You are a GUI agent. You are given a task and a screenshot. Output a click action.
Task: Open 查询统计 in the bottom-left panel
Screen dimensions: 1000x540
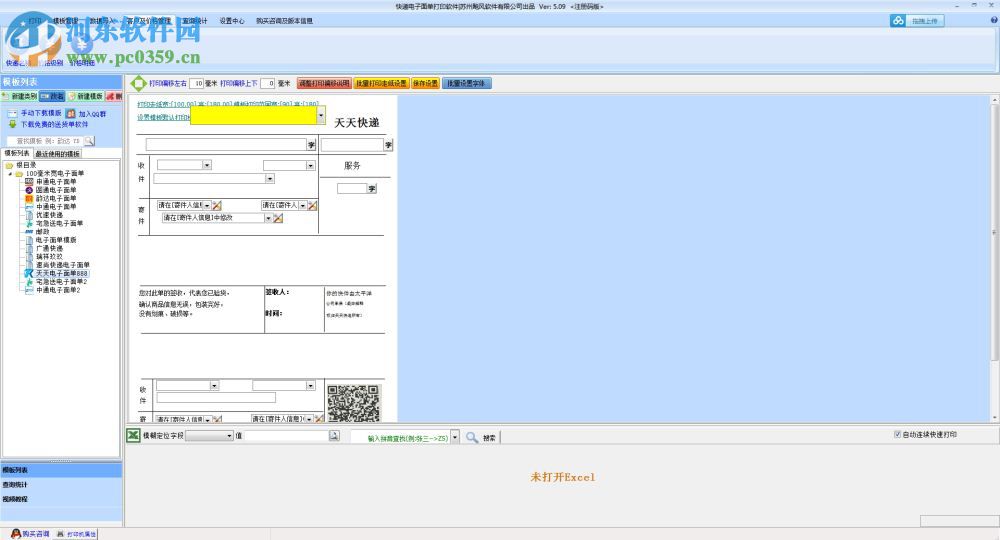(x=61, y=485)
